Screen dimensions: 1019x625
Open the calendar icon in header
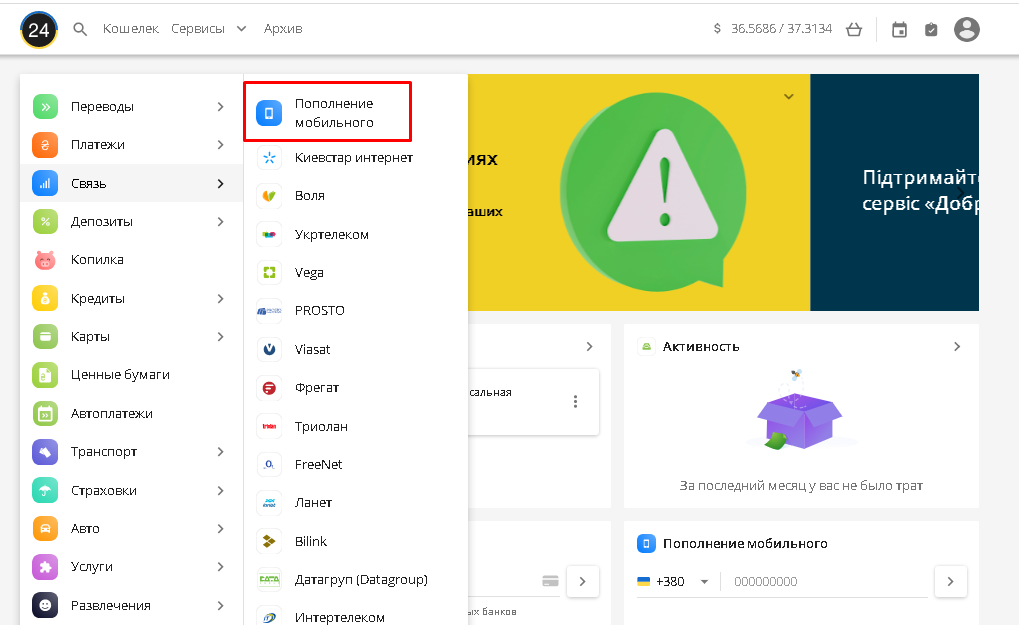[x=899, y=30]
